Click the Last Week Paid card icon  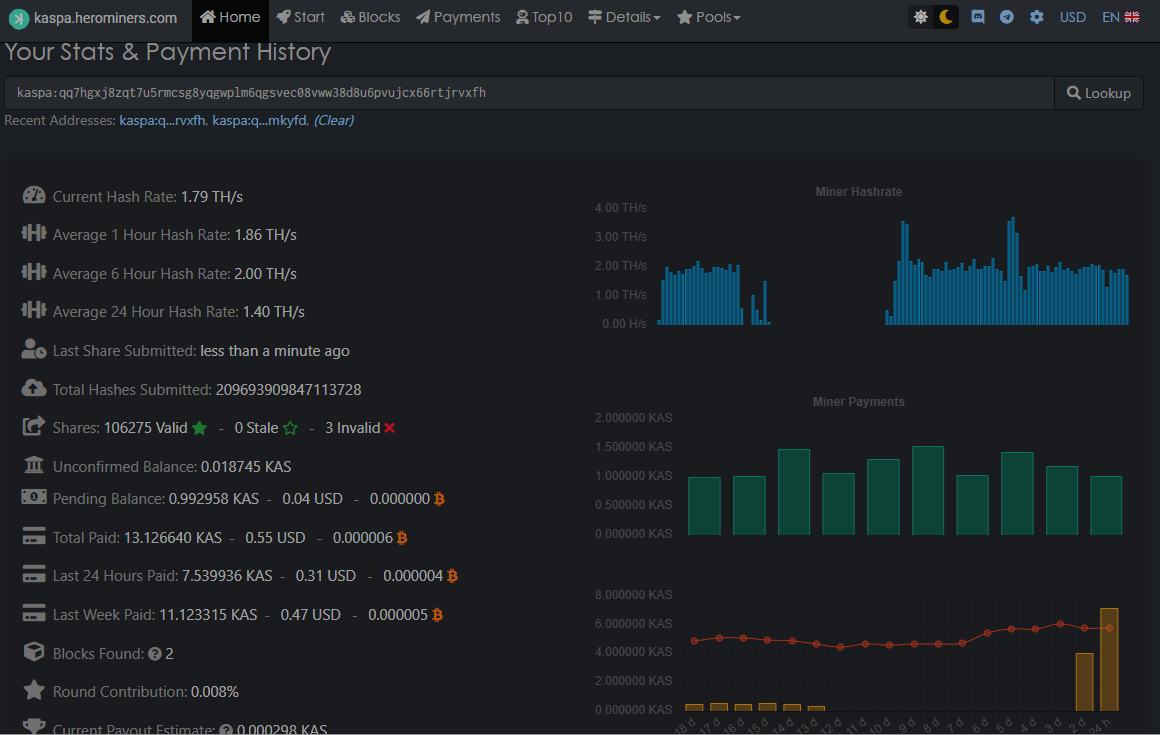pos(33,613)
